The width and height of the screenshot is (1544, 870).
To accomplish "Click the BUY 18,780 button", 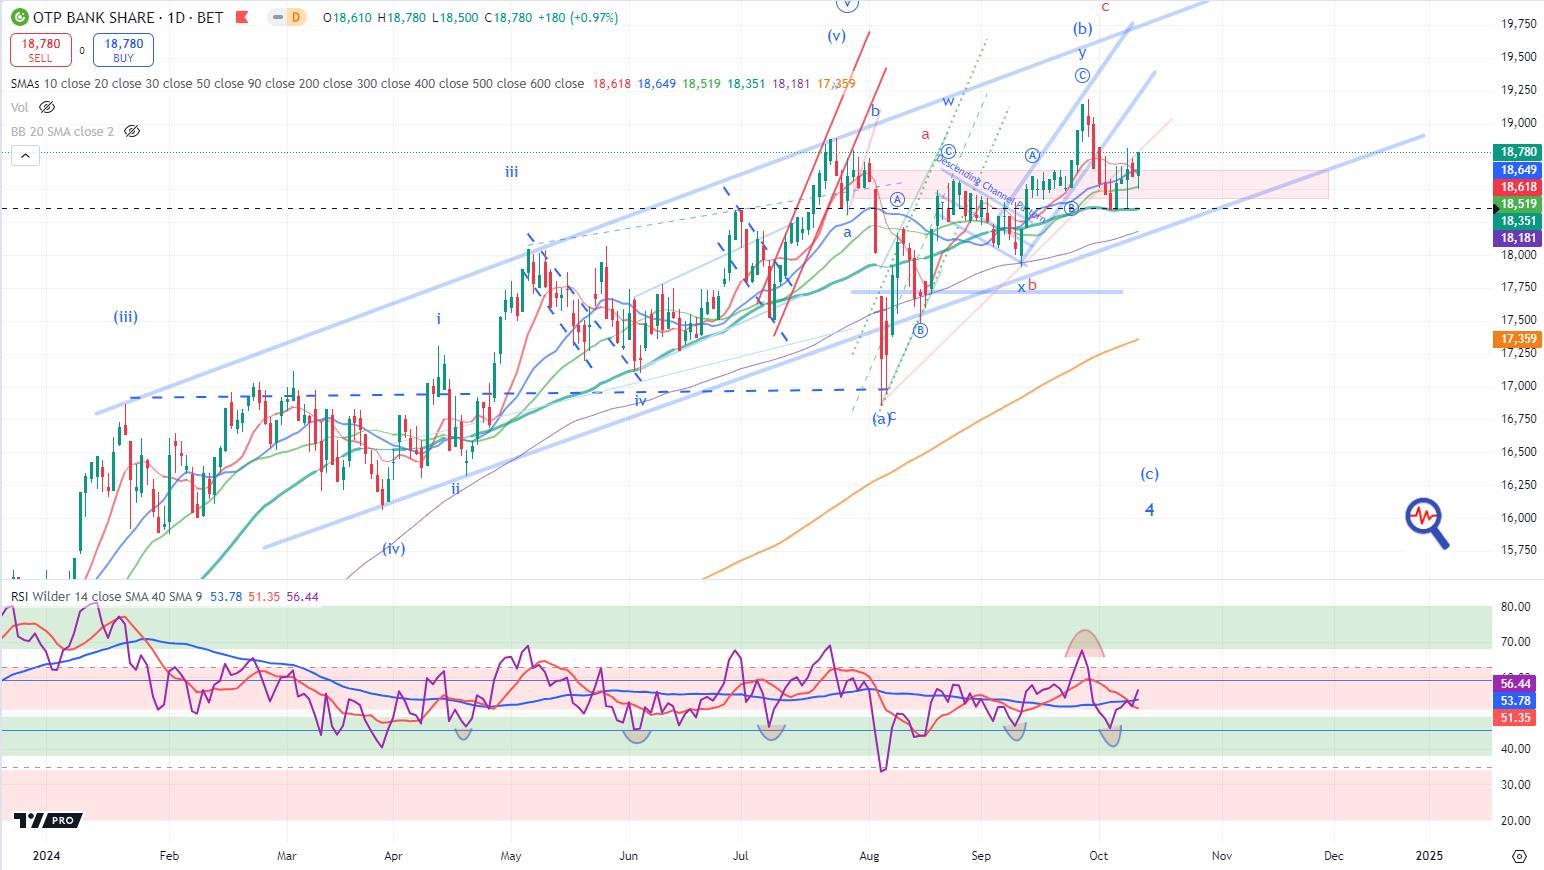I will (x=123, y=50).
